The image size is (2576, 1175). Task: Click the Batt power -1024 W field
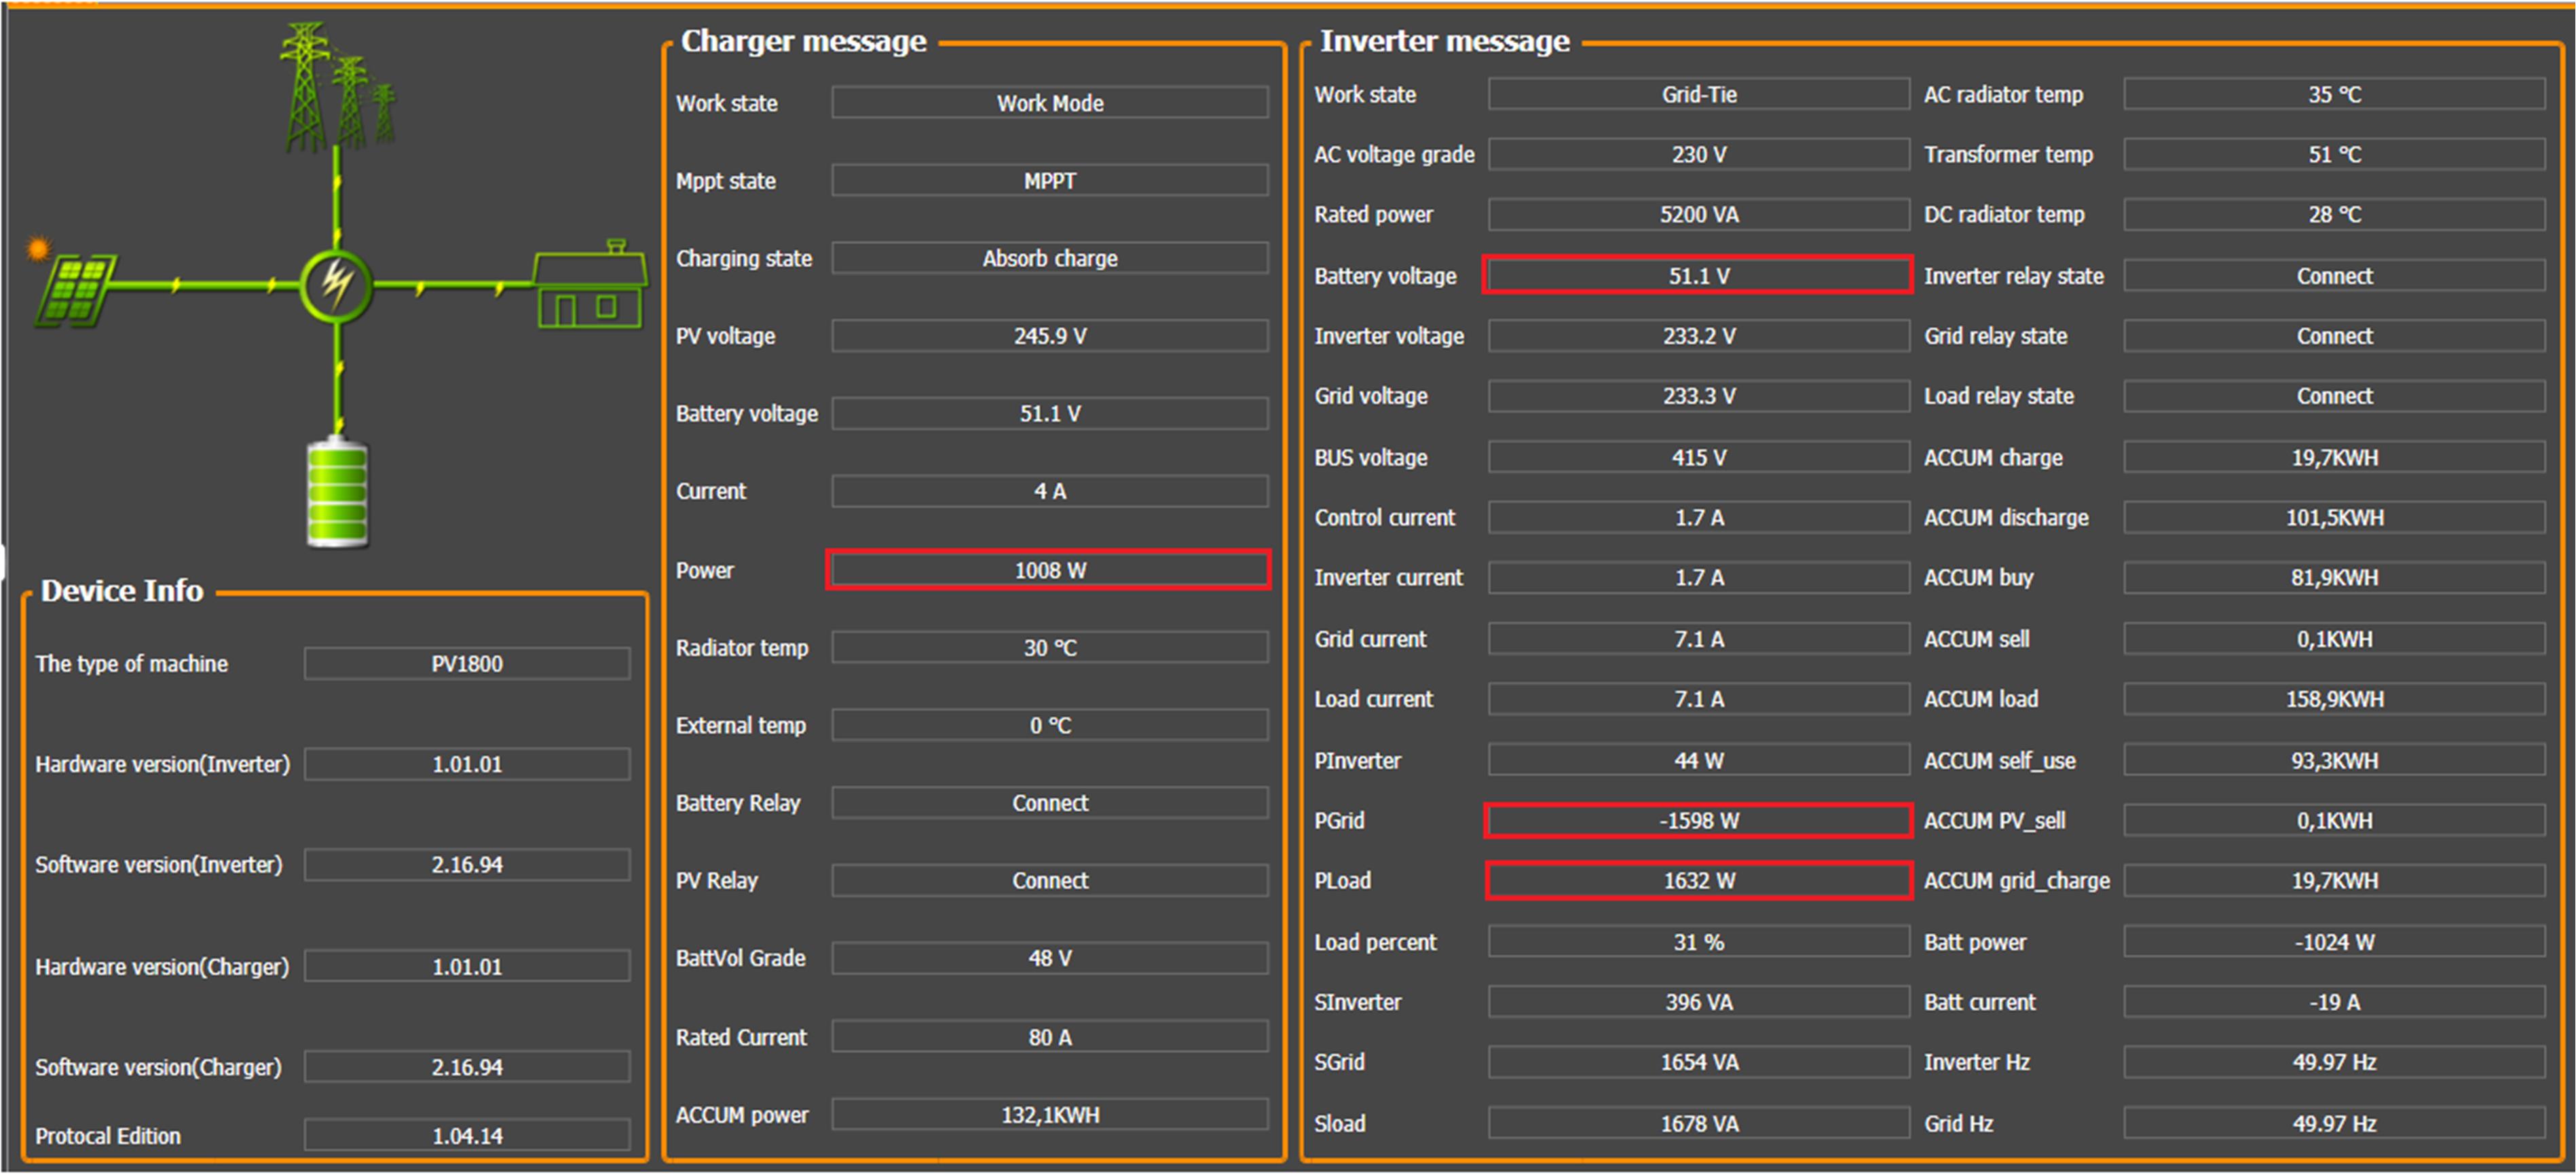coord(2333,942)
